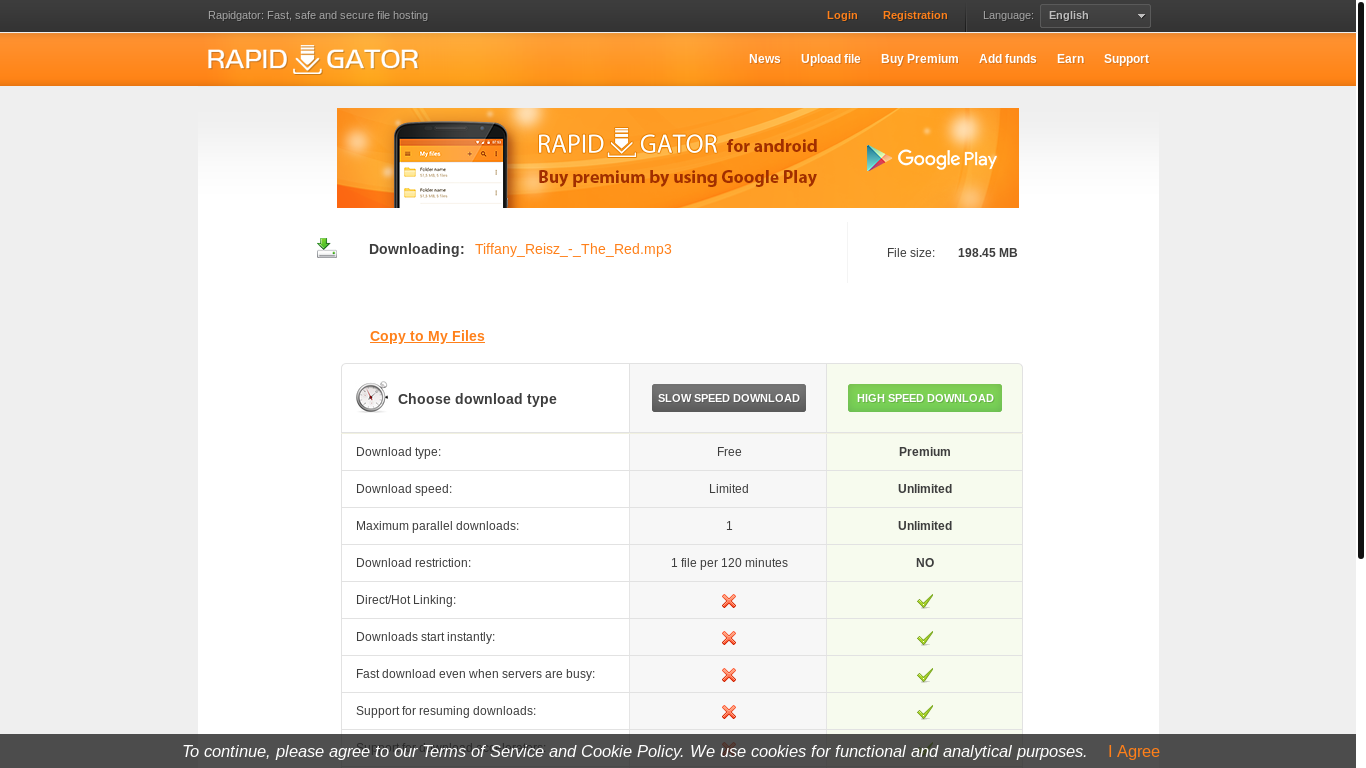This screenshot has height=768, width=1366.
Task: Click red cross in Direct/Hot Linking row
Action: point(729,601)
